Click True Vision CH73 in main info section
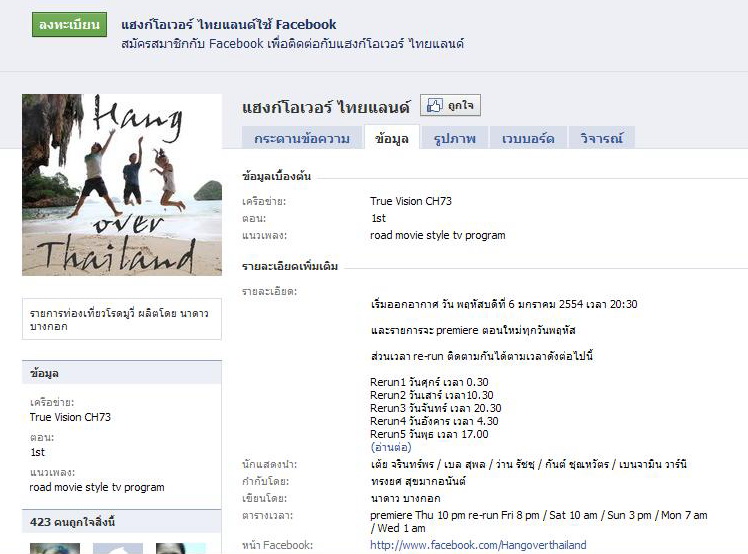 click(x=411, y=201)
